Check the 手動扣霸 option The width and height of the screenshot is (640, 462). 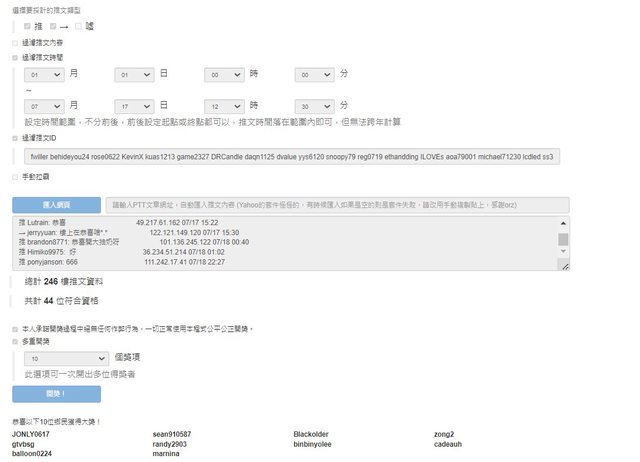coord(15,176)
